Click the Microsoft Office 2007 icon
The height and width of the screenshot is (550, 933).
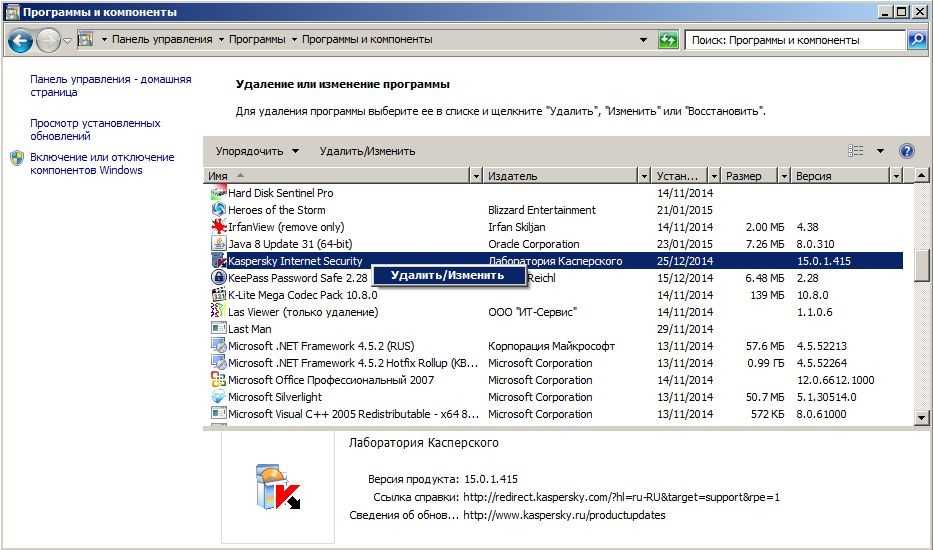(x=218, y=380)
